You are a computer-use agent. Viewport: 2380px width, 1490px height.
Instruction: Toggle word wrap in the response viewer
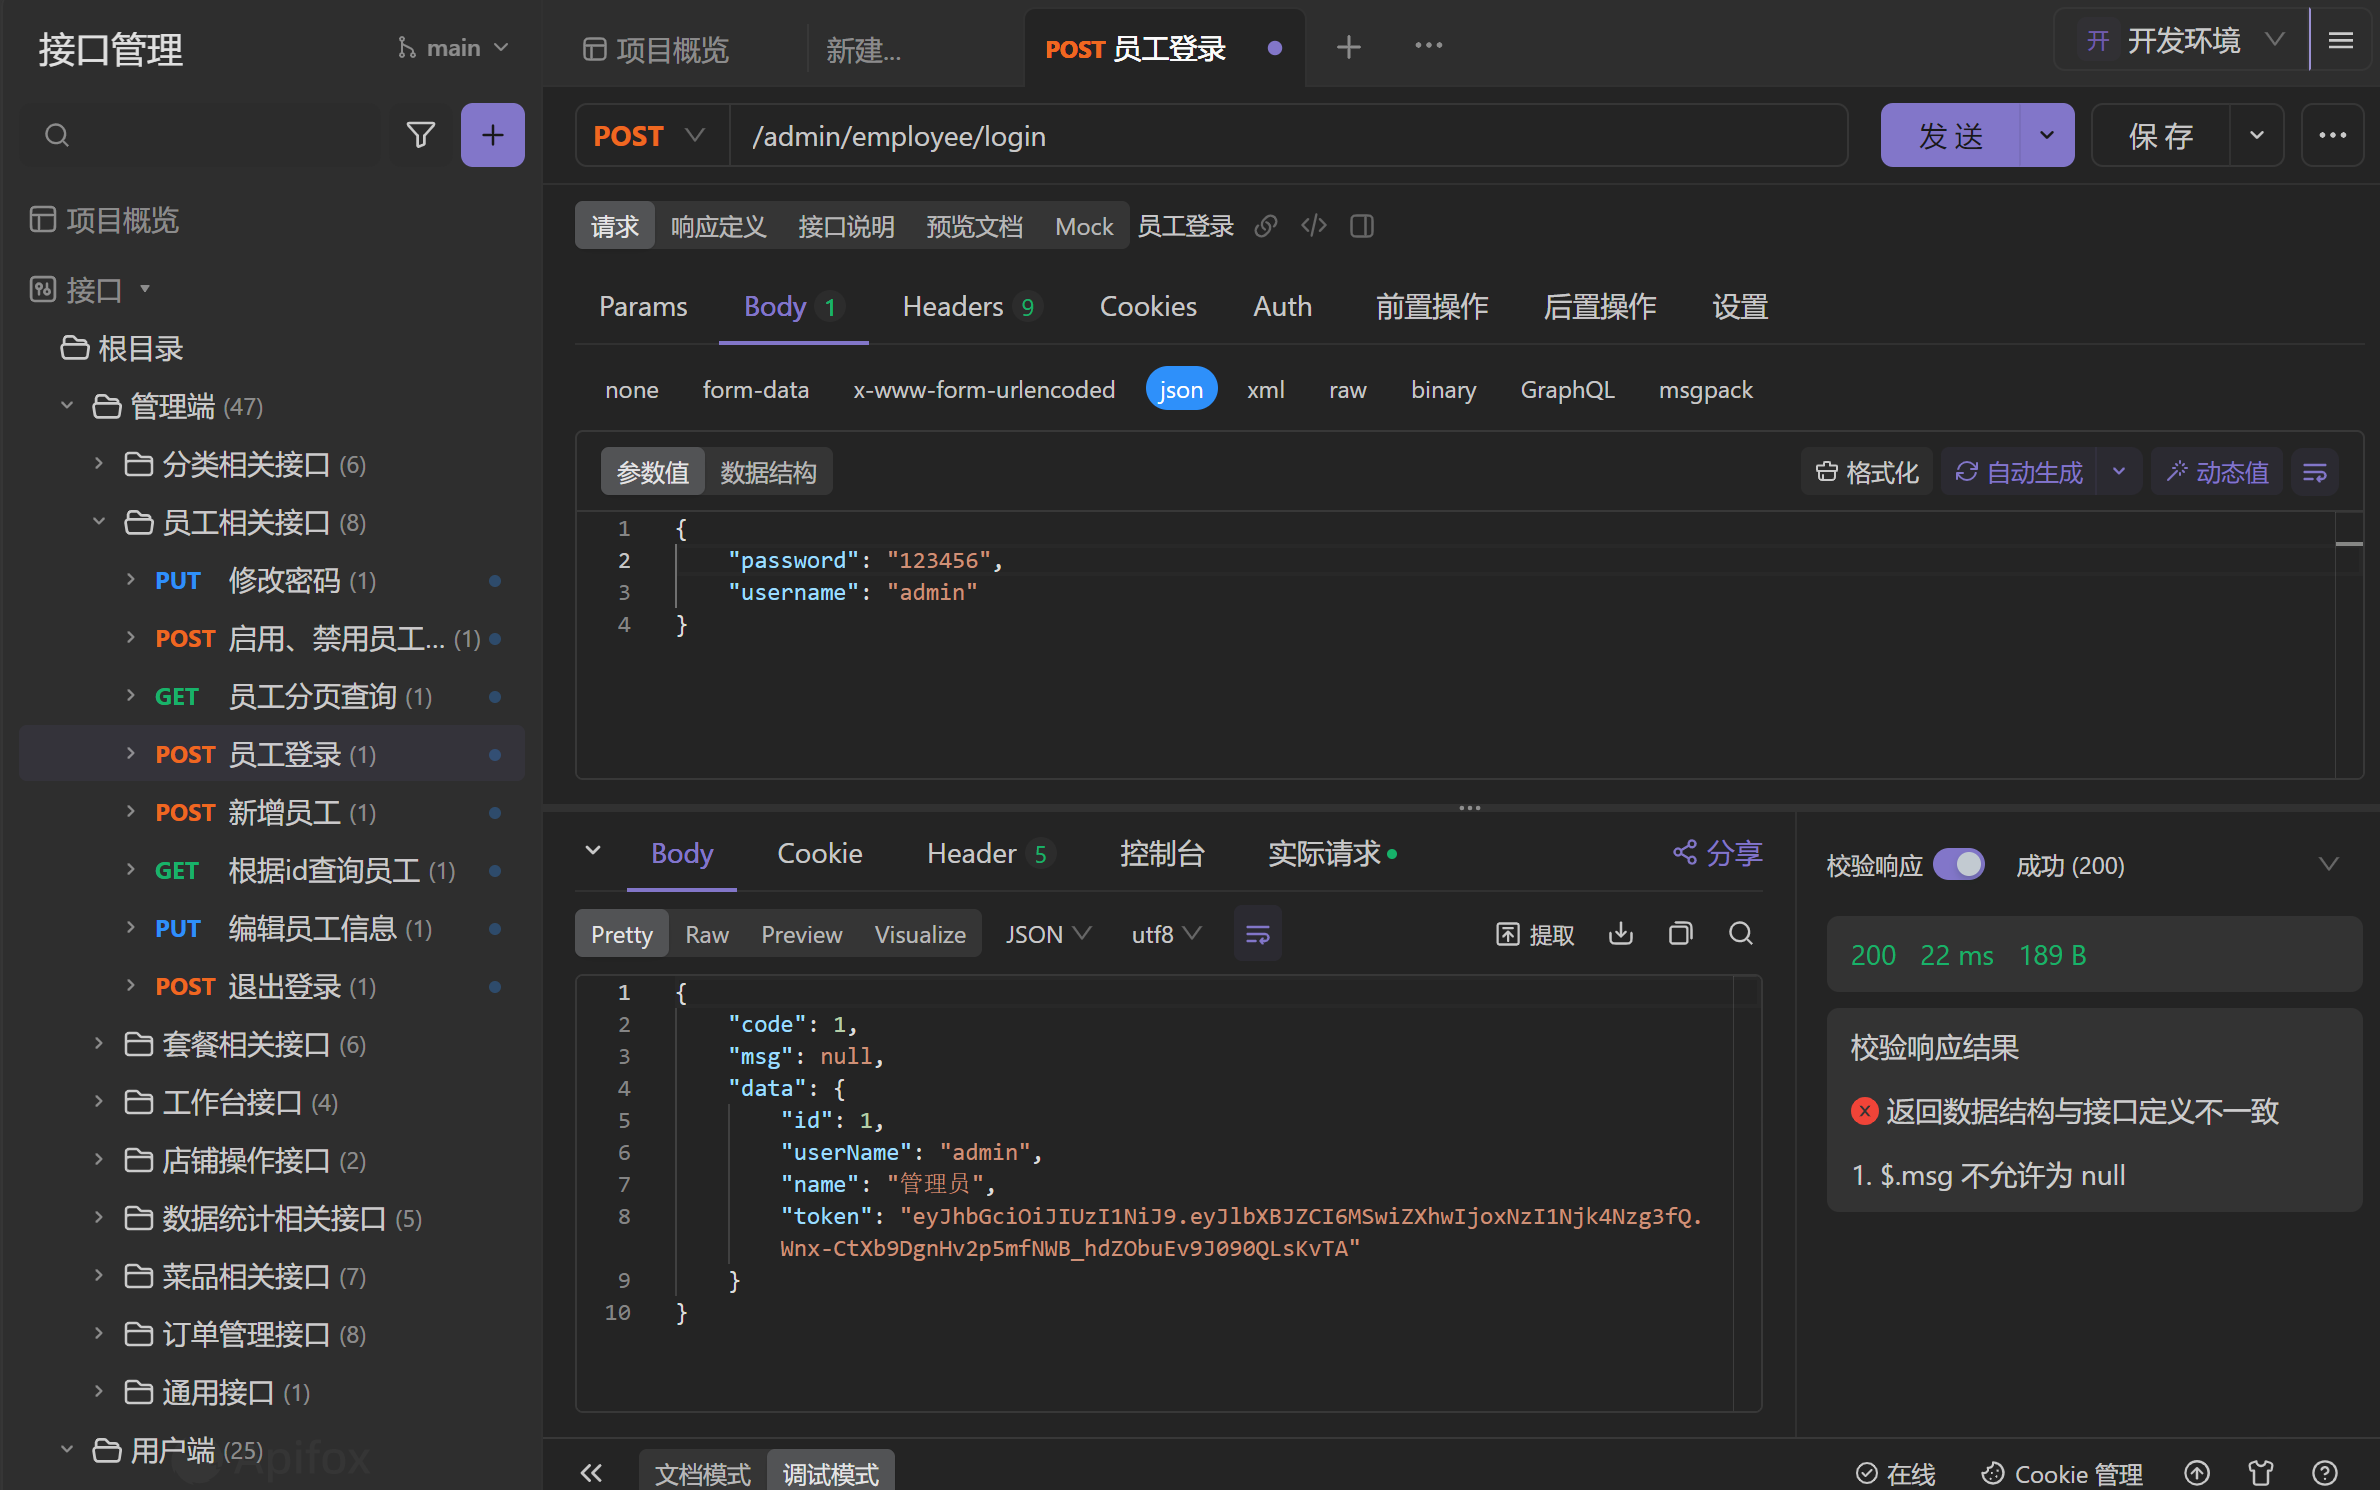pyautogui.click(x=1257, y=934)
